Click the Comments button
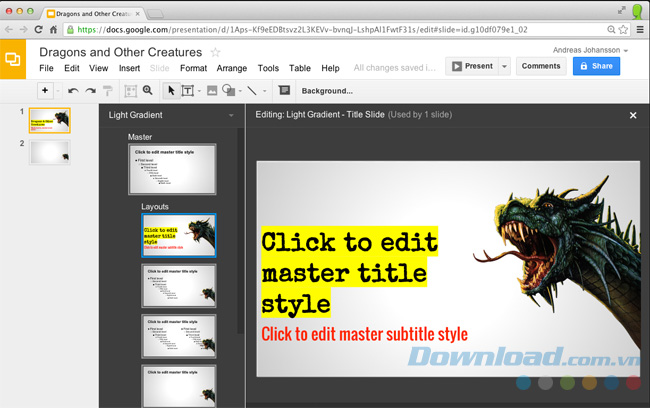The image size is (650, 408). pos(541,66)
